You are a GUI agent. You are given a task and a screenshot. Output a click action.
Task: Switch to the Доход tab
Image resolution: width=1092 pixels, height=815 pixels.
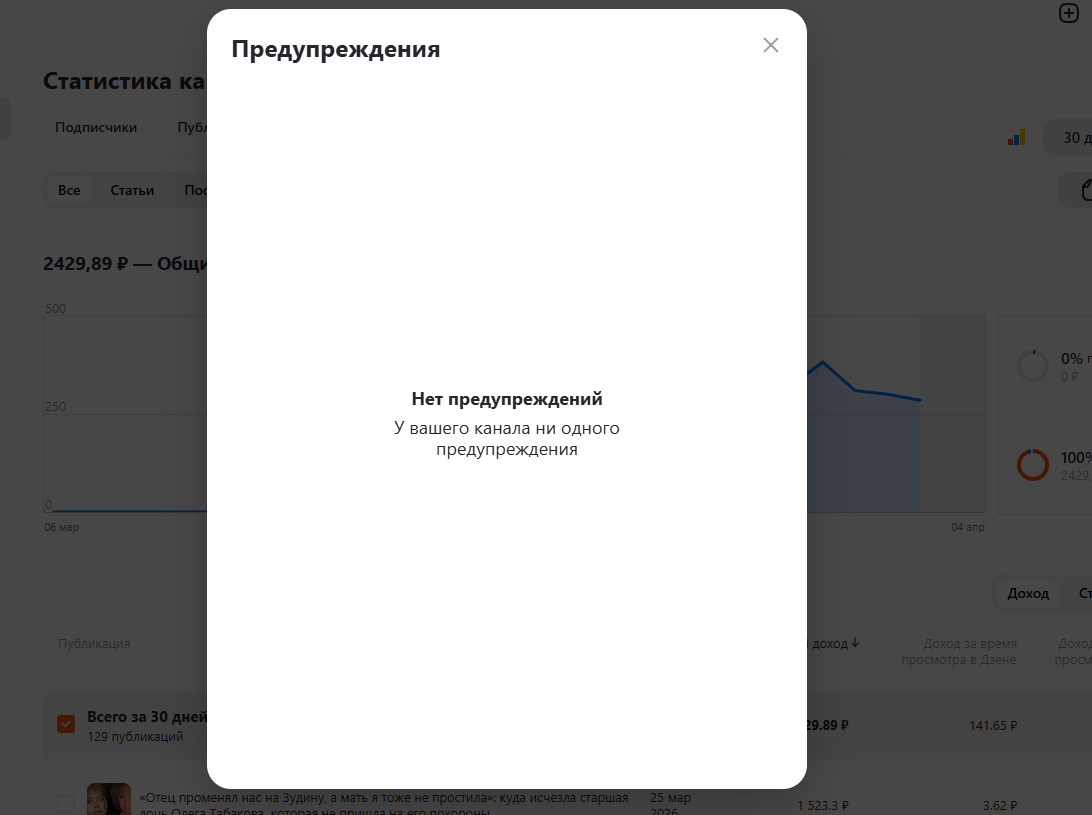pos(1028,593)
